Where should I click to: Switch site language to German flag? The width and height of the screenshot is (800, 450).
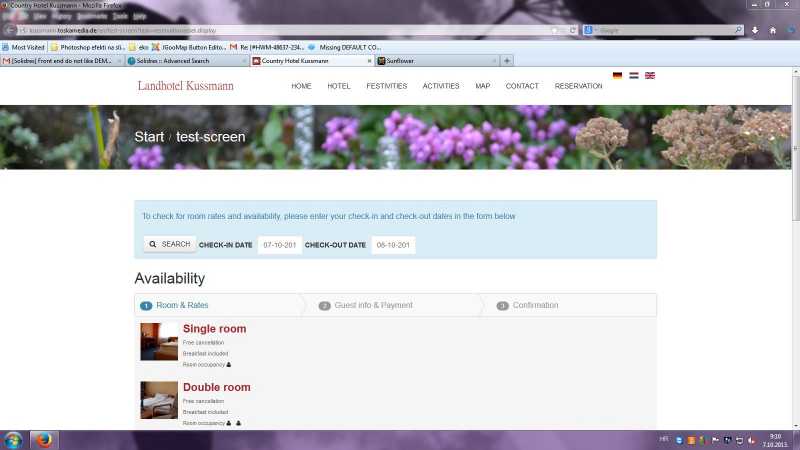(617, 75)
